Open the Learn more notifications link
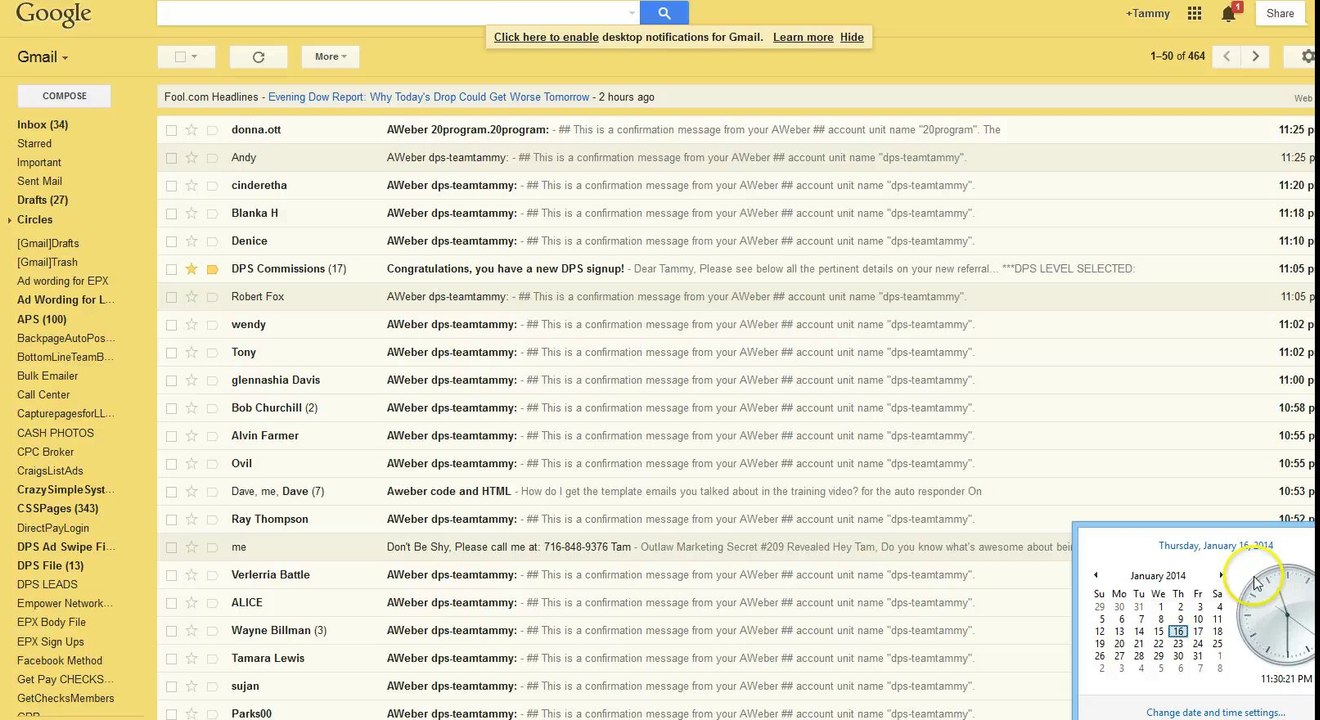Screen dimensions: 1320x720 (803, 37)
